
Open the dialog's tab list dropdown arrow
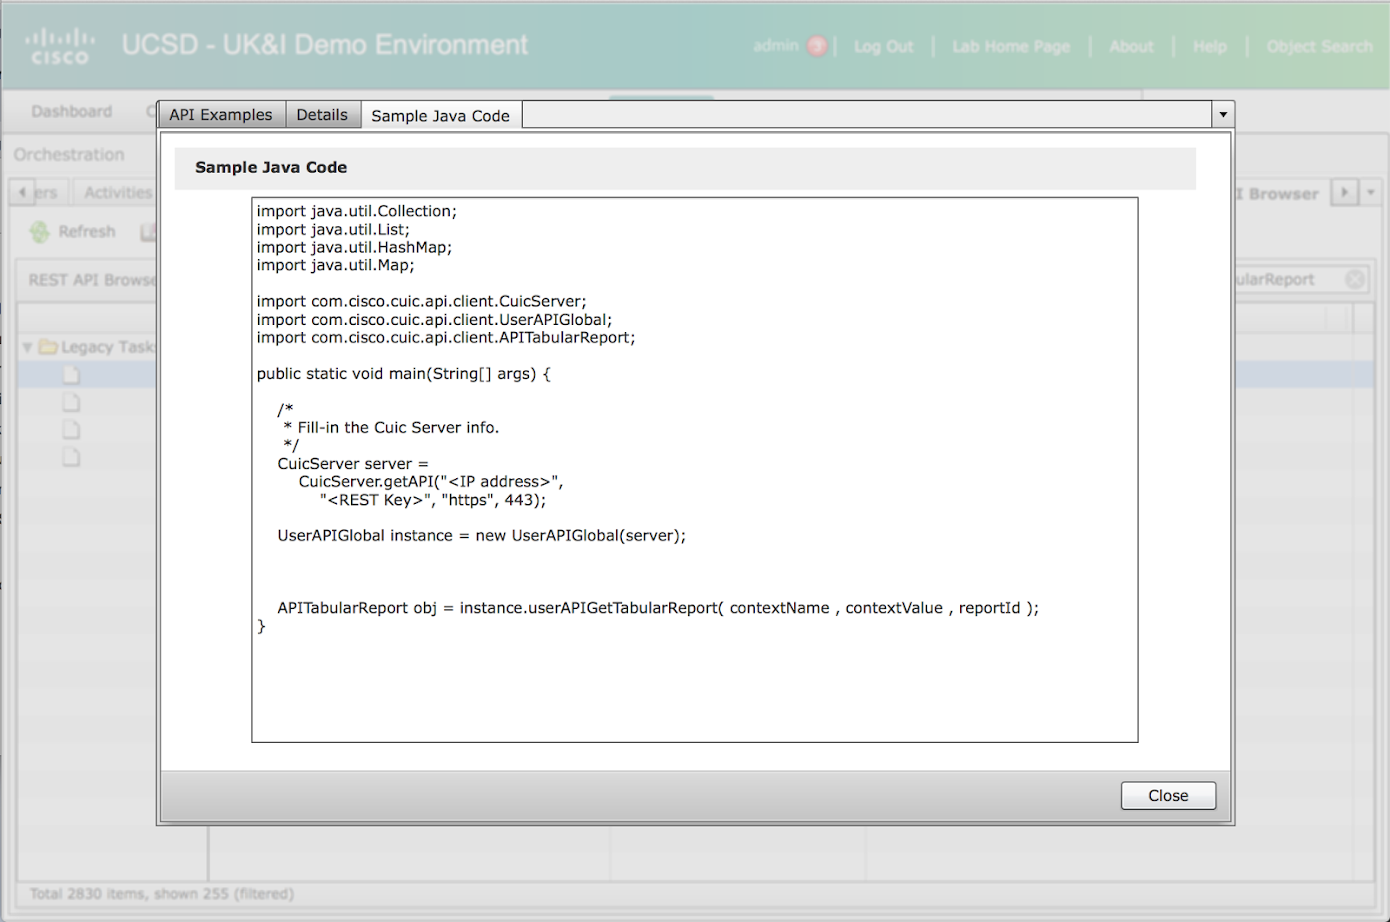pos(1222,115)
